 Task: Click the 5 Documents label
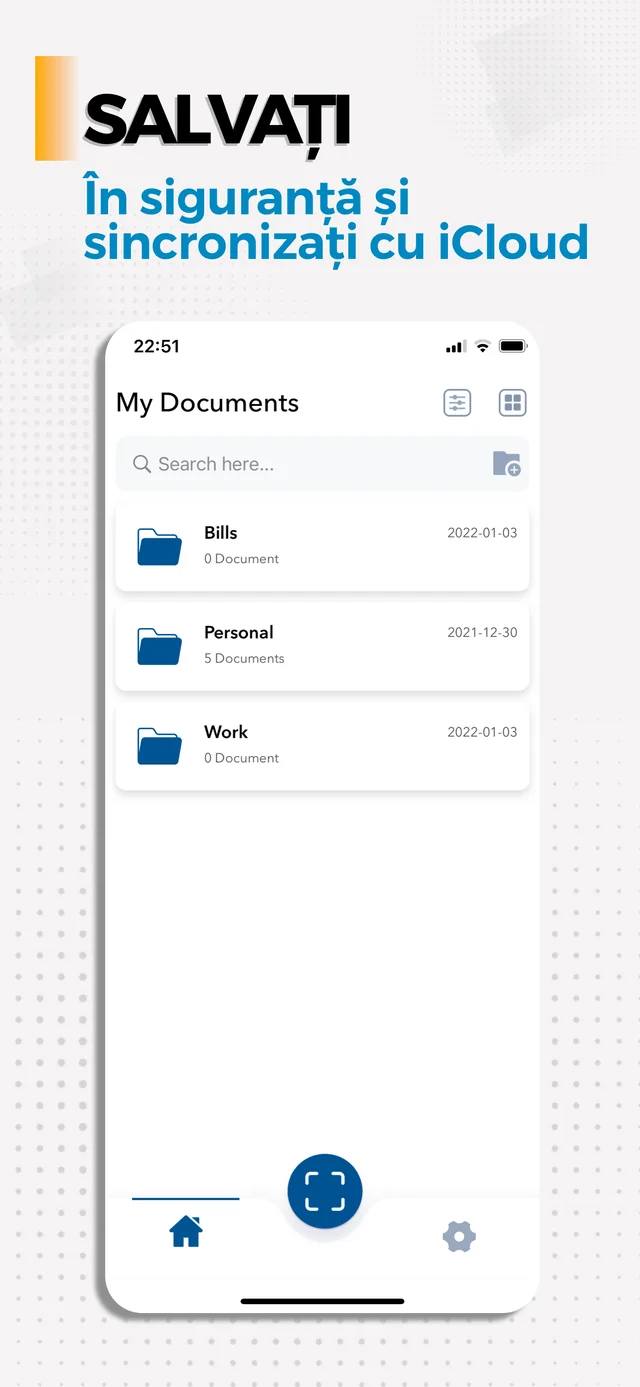click(244, 658)
